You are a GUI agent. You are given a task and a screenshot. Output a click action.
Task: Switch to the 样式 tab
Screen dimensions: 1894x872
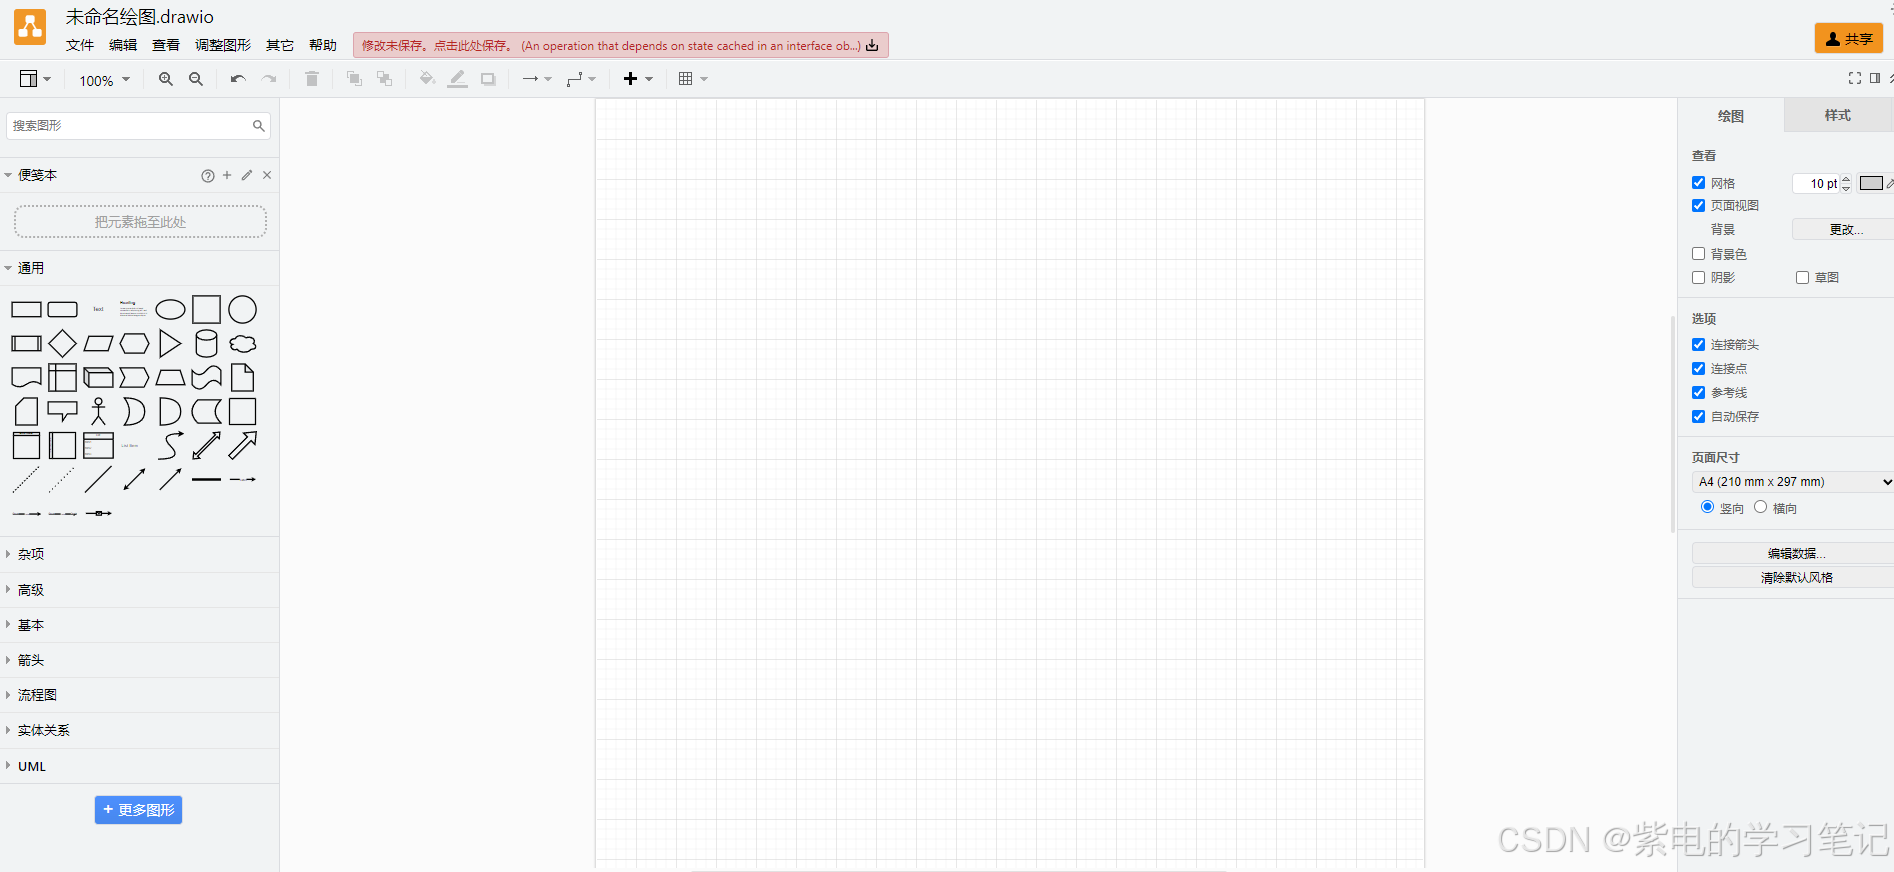click(x=1838, y=115)
